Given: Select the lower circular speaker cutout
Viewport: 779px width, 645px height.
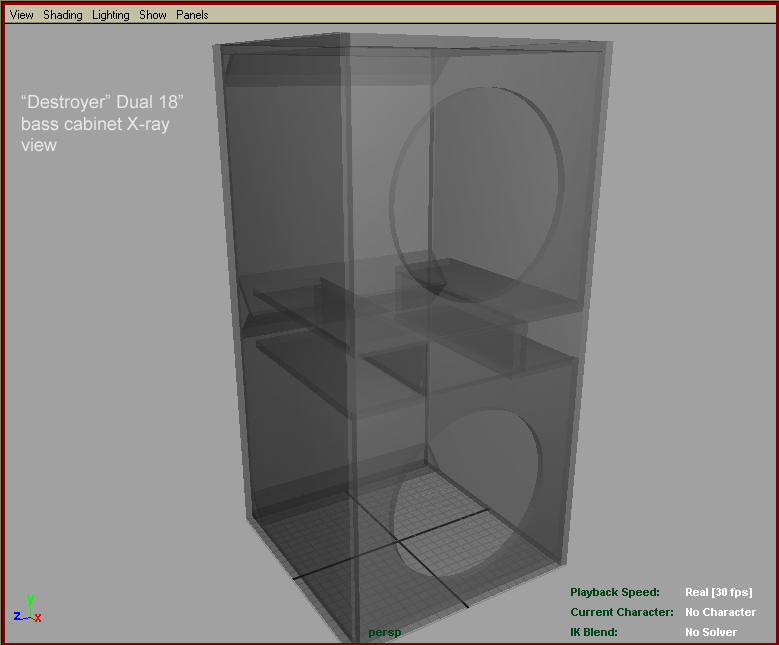Looking at the screenshot, I should click(x=466, y=493).
